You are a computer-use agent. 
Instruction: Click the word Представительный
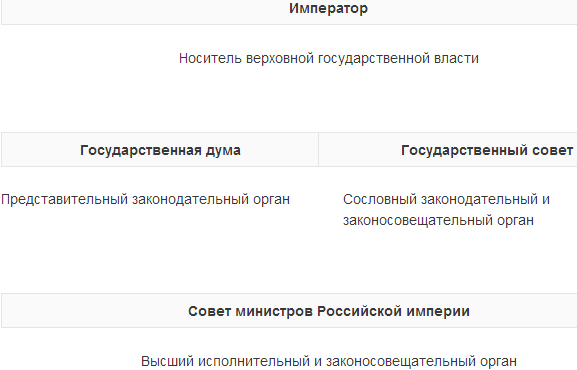click(64, 200)
